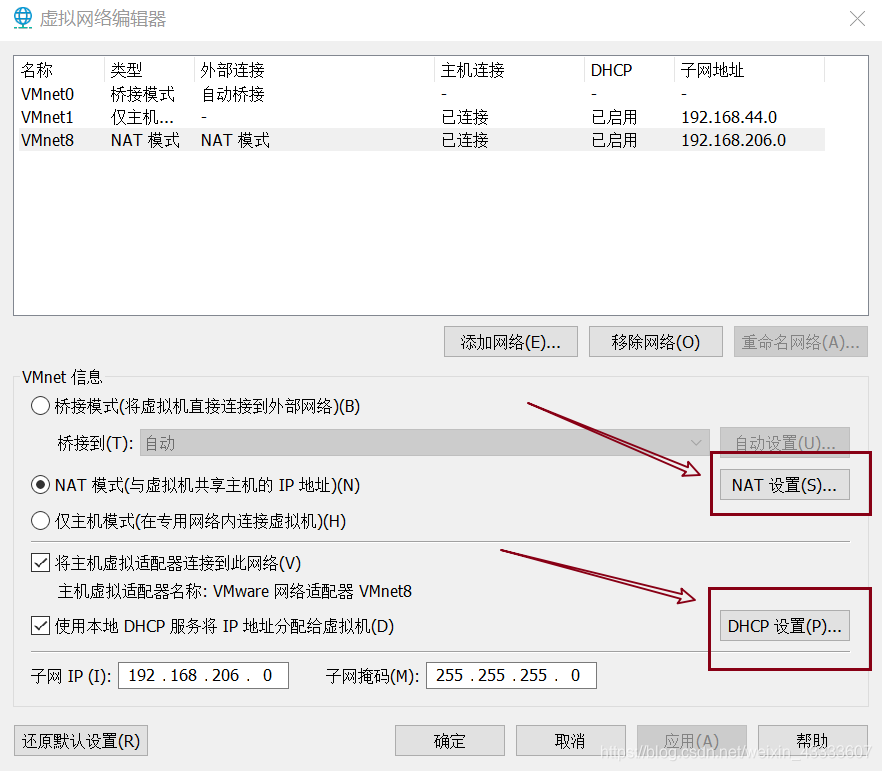This screenshot has width=882, height=771.
Task: Click the DHCP column header
Action: [x=629, y=70]
